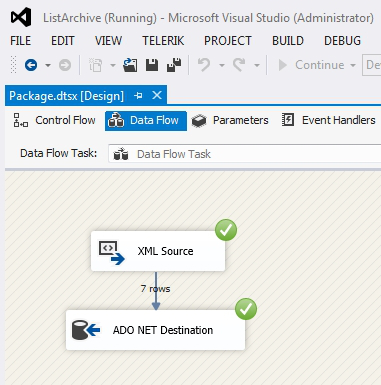Click the Open File toolbar icon
Viewport: 381px width, 385px height.
(x=130, y=65)
